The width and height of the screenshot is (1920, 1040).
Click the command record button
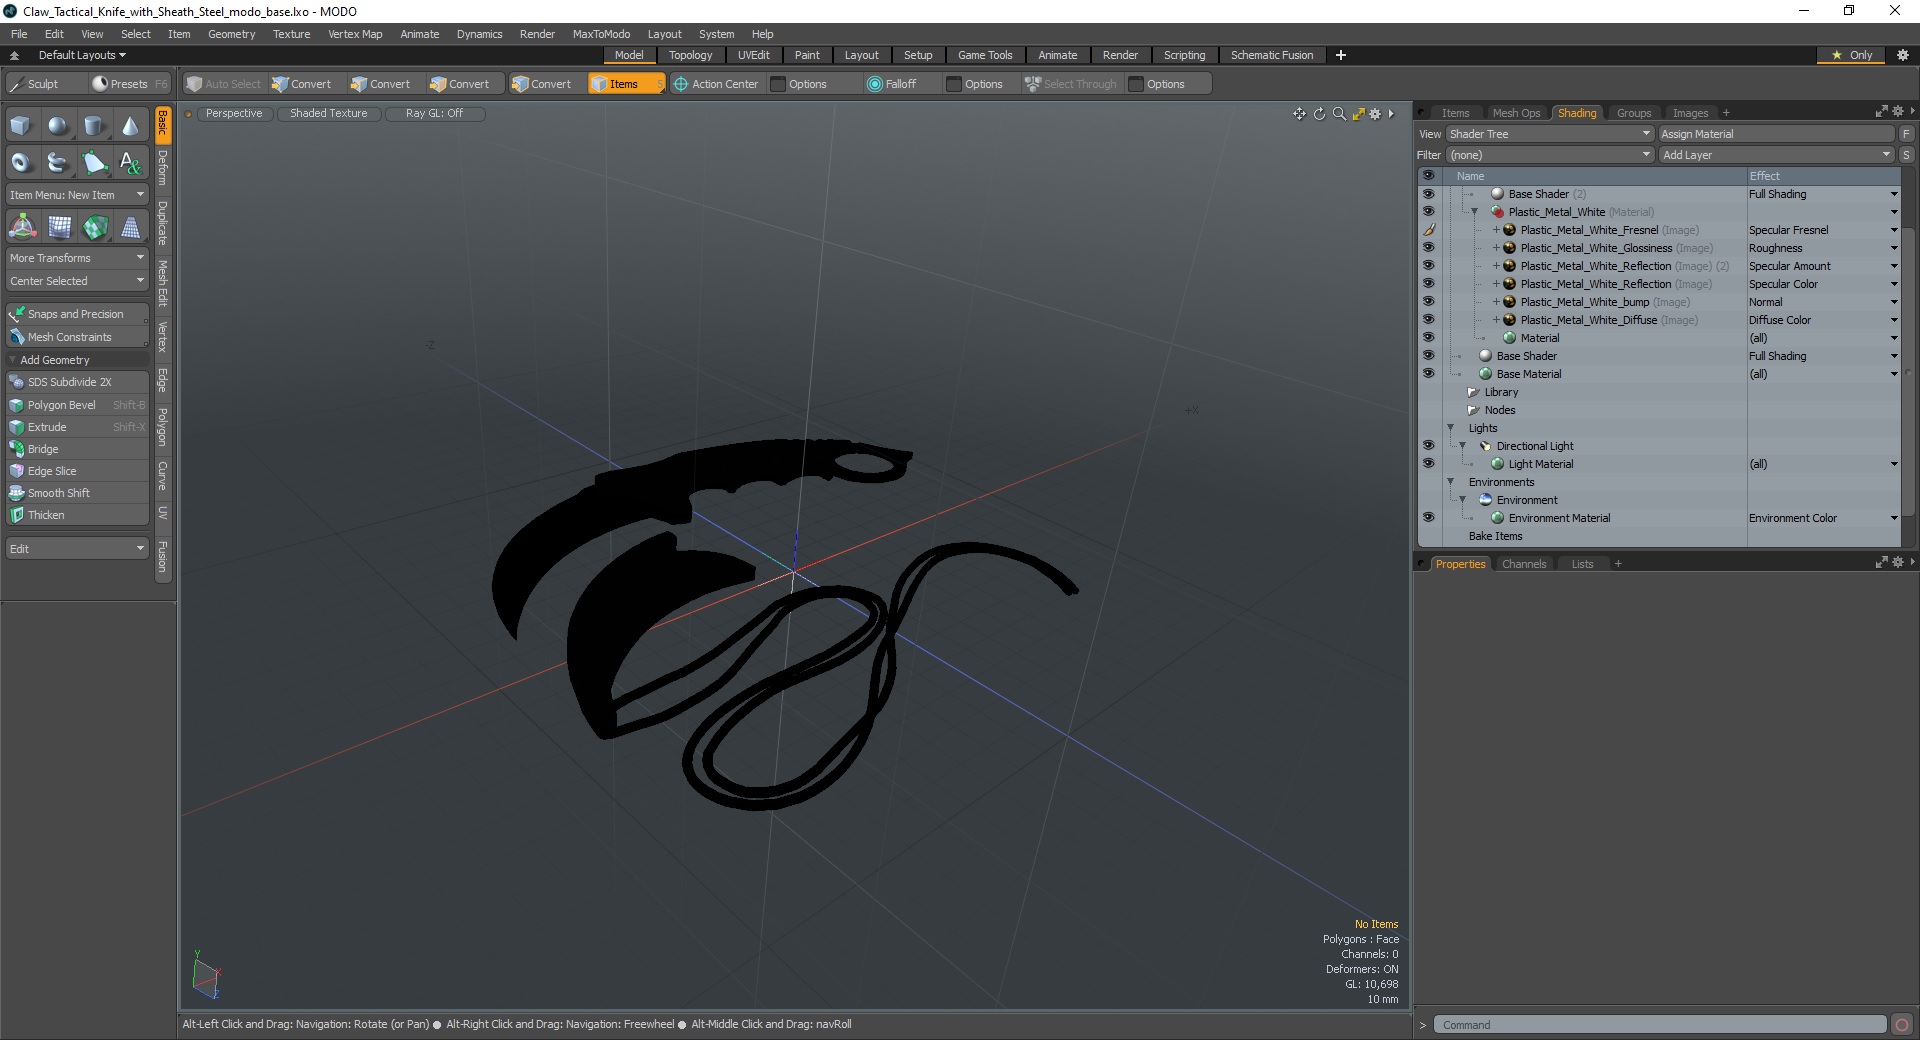(x=1902, y=1025)
